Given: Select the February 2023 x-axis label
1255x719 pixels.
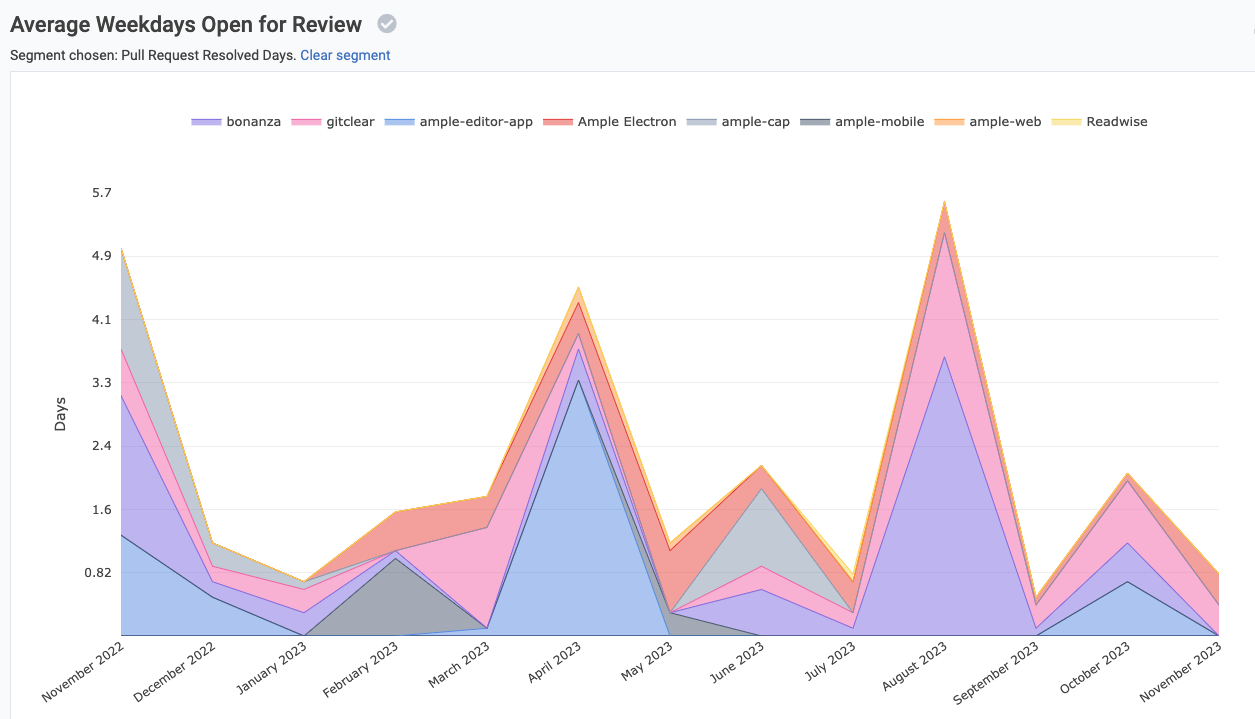Looking at the screenshot, I should (x=362, y=672).
